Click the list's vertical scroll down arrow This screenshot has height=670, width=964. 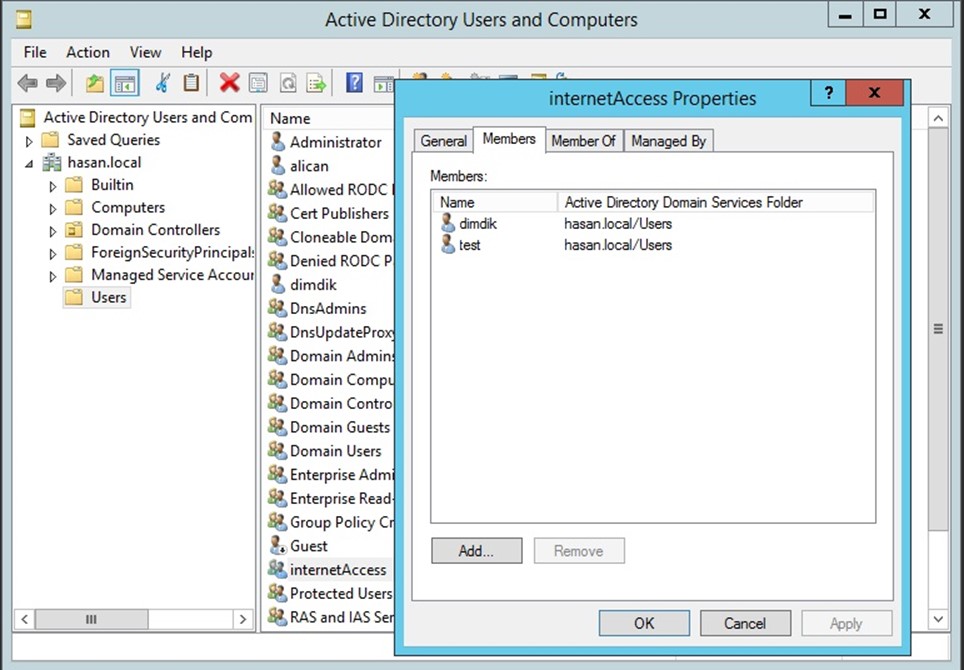(938, 619)
